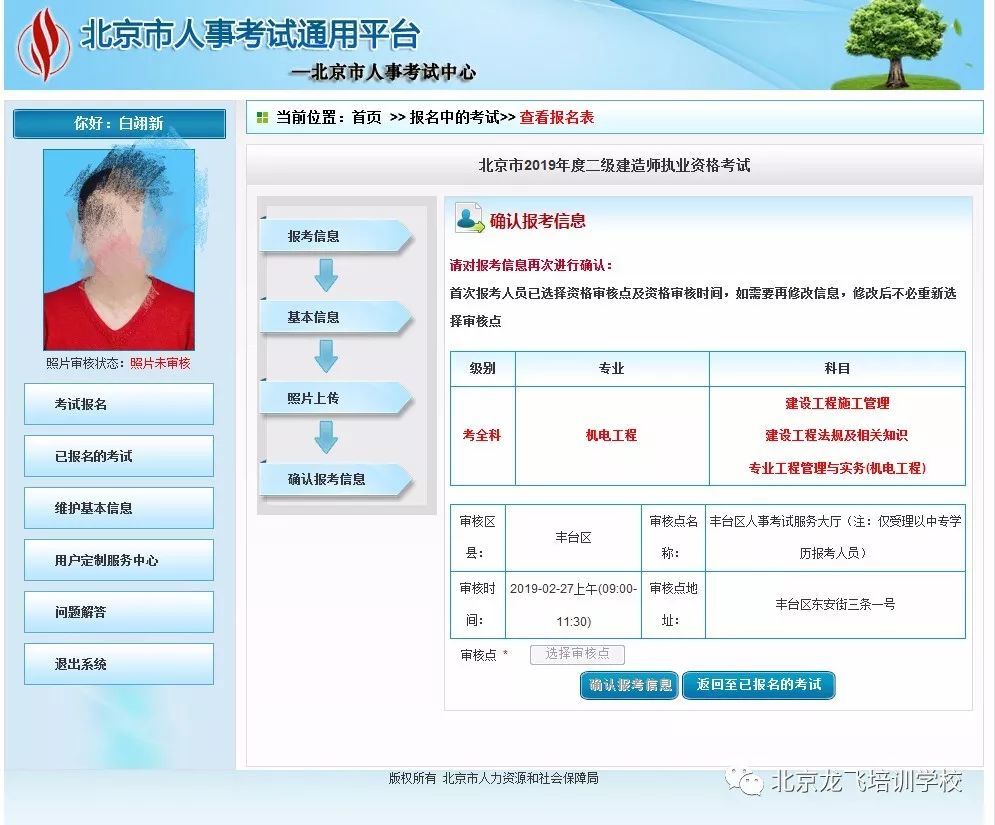995x825 pixels.
Task: Click the review time 2019-02-27 cell
Action: (574, 605)
